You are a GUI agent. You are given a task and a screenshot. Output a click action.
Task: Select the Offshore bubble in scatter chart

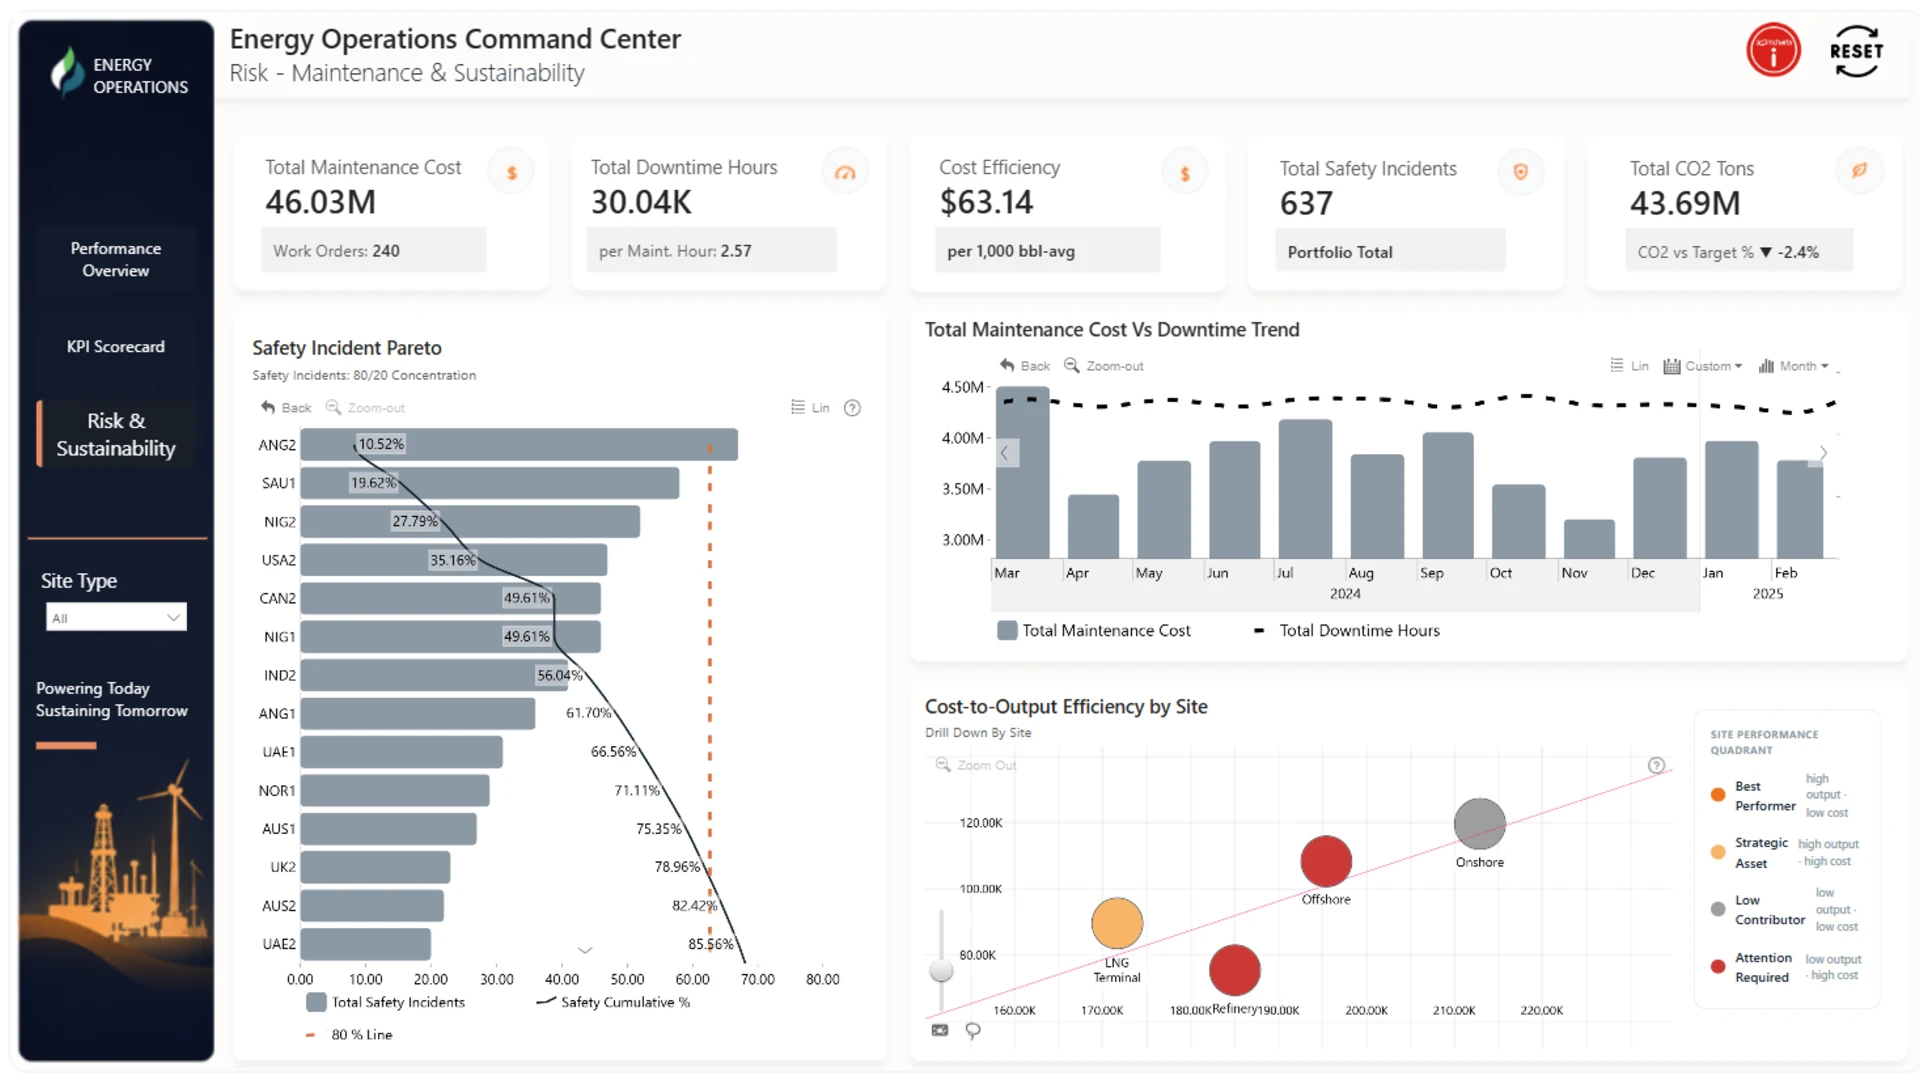pyautogui.click(x=1326, y=861)
